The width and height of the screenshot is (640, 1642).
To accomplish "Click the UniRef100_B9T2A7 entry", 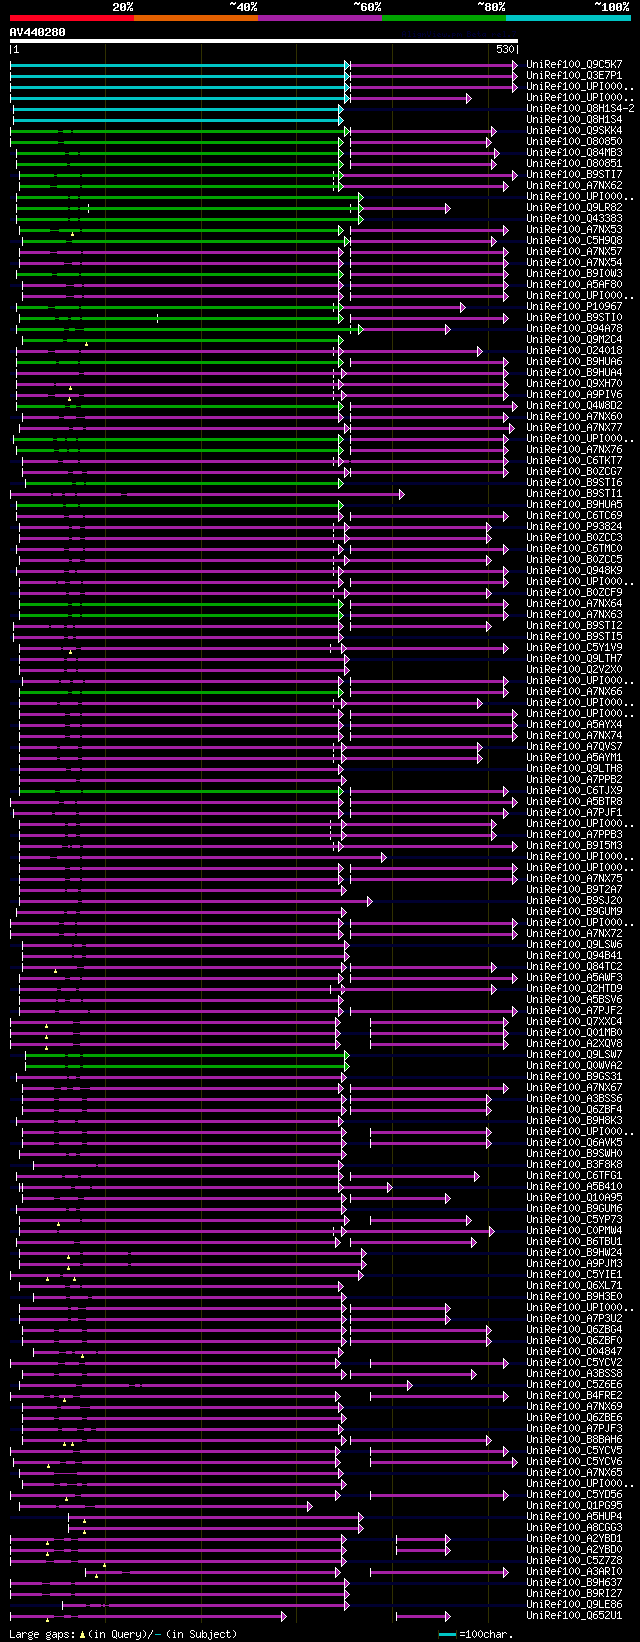I will (574, 889).
